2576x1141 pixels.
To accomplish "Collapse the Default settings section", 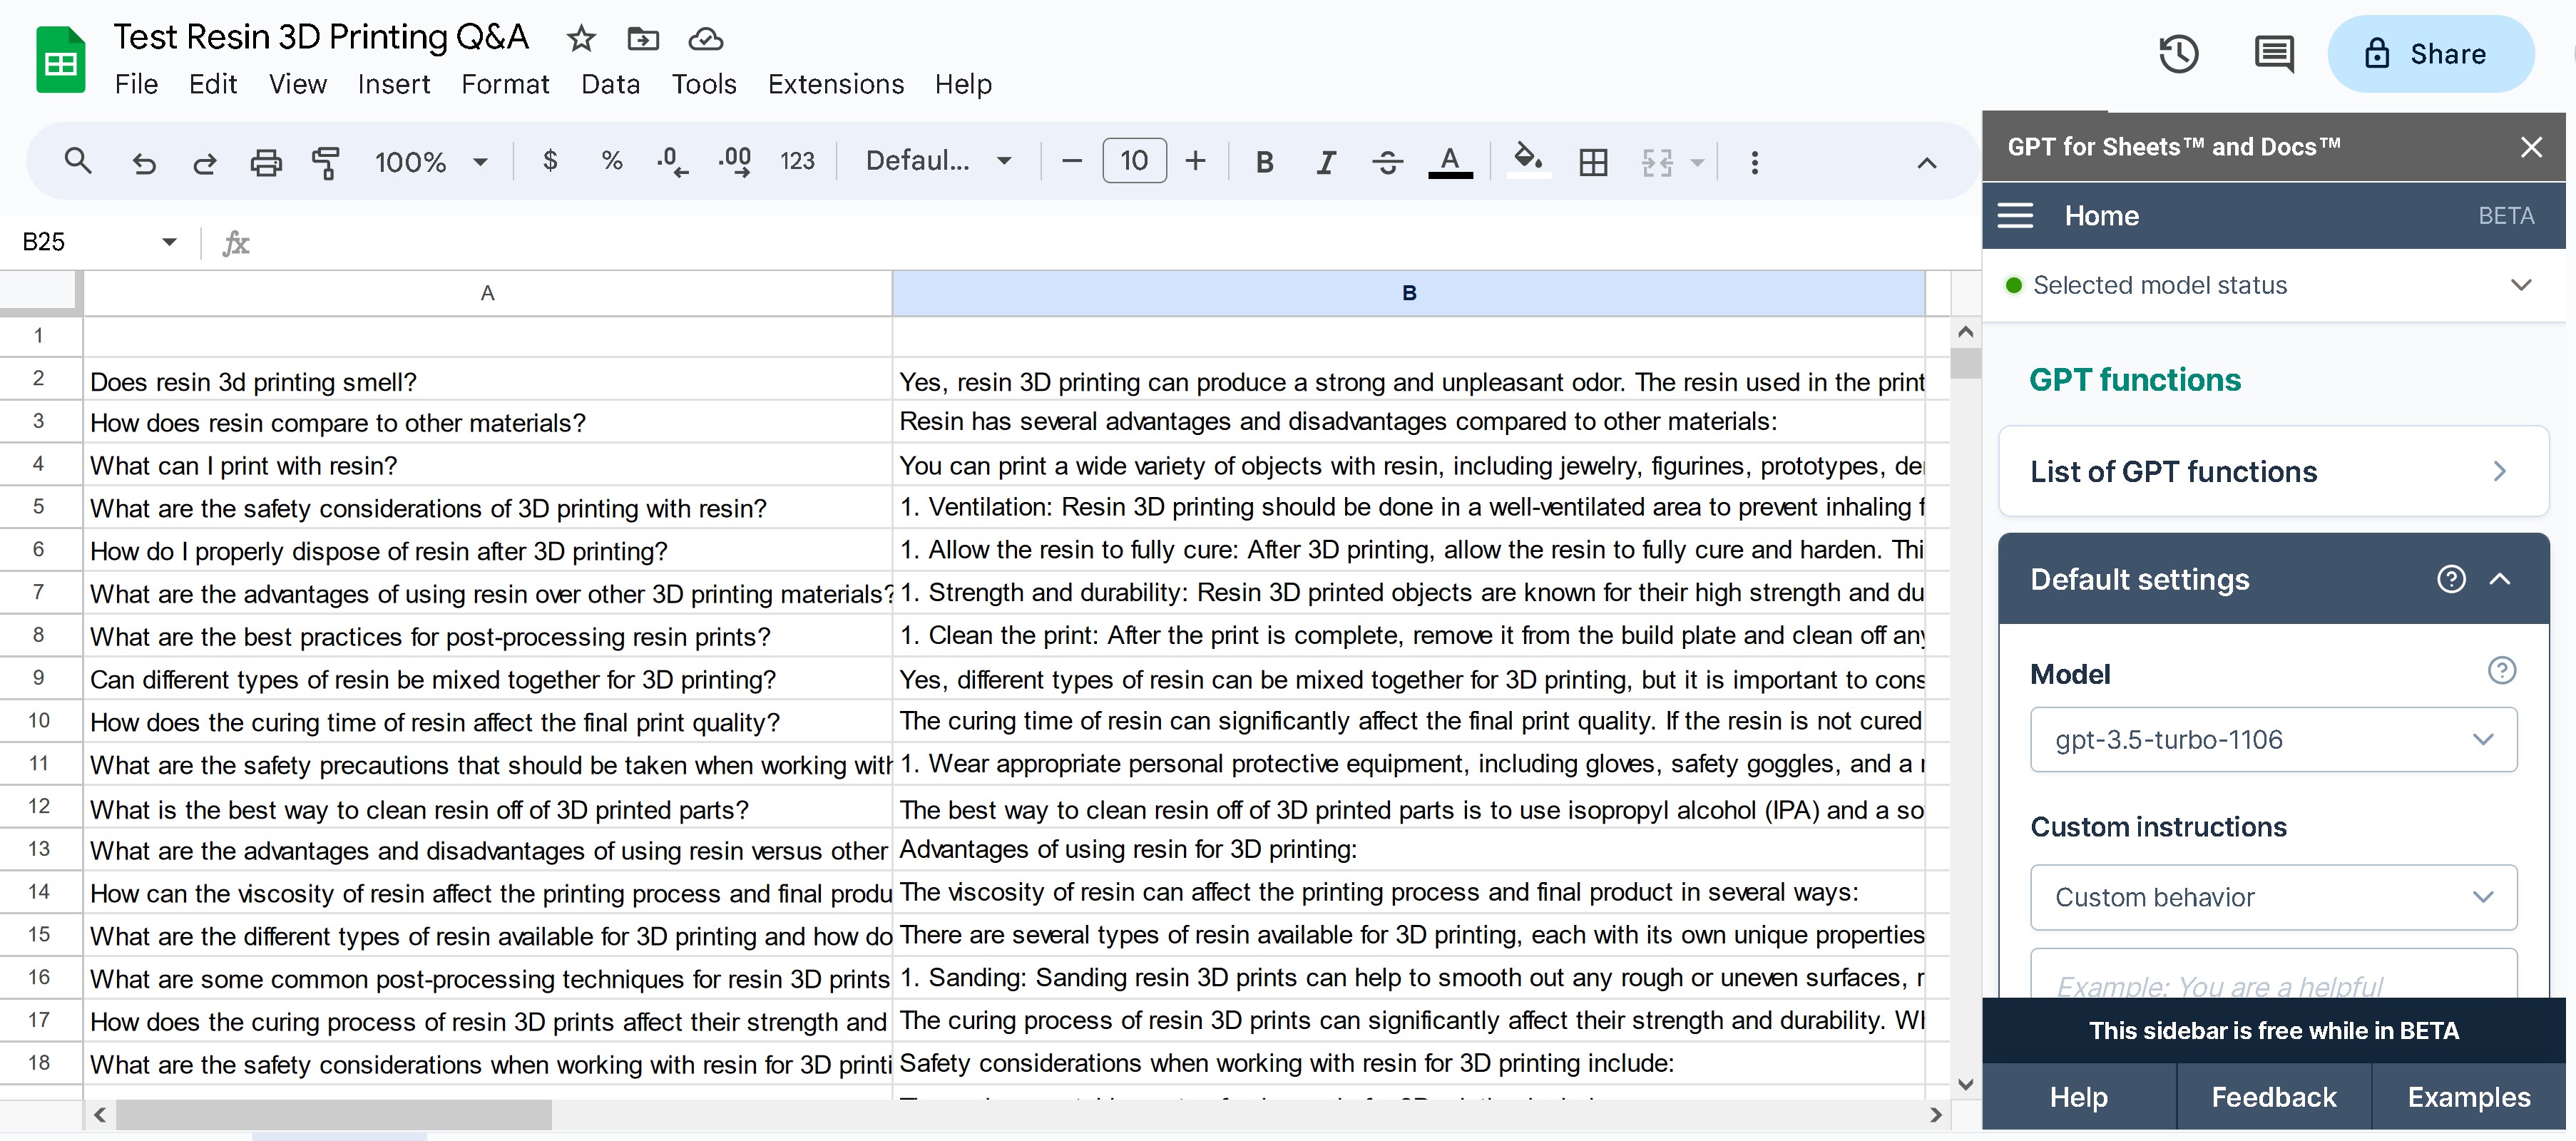I will pyautogui.click(x=2499, y=579).
